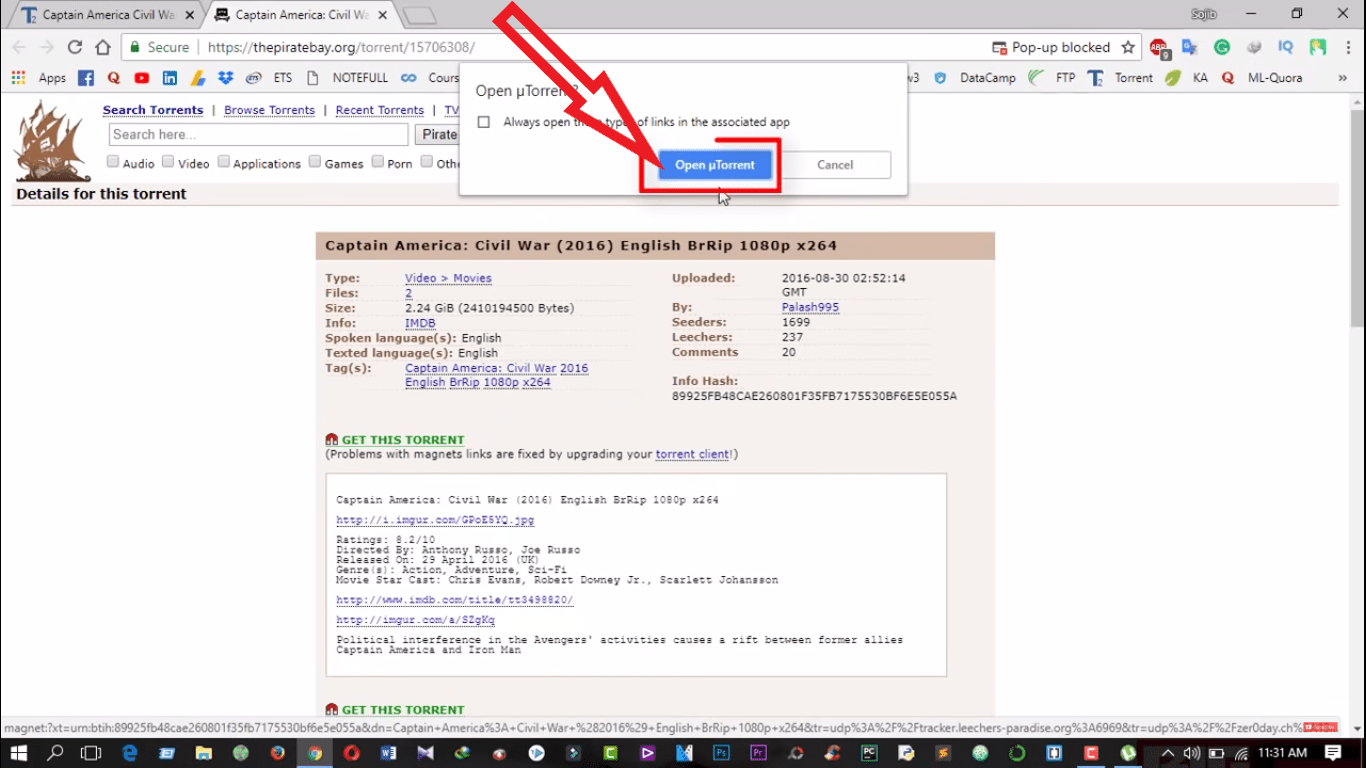
Task: Tick the Applications category checkbox
Action: (x=224, y=161)
